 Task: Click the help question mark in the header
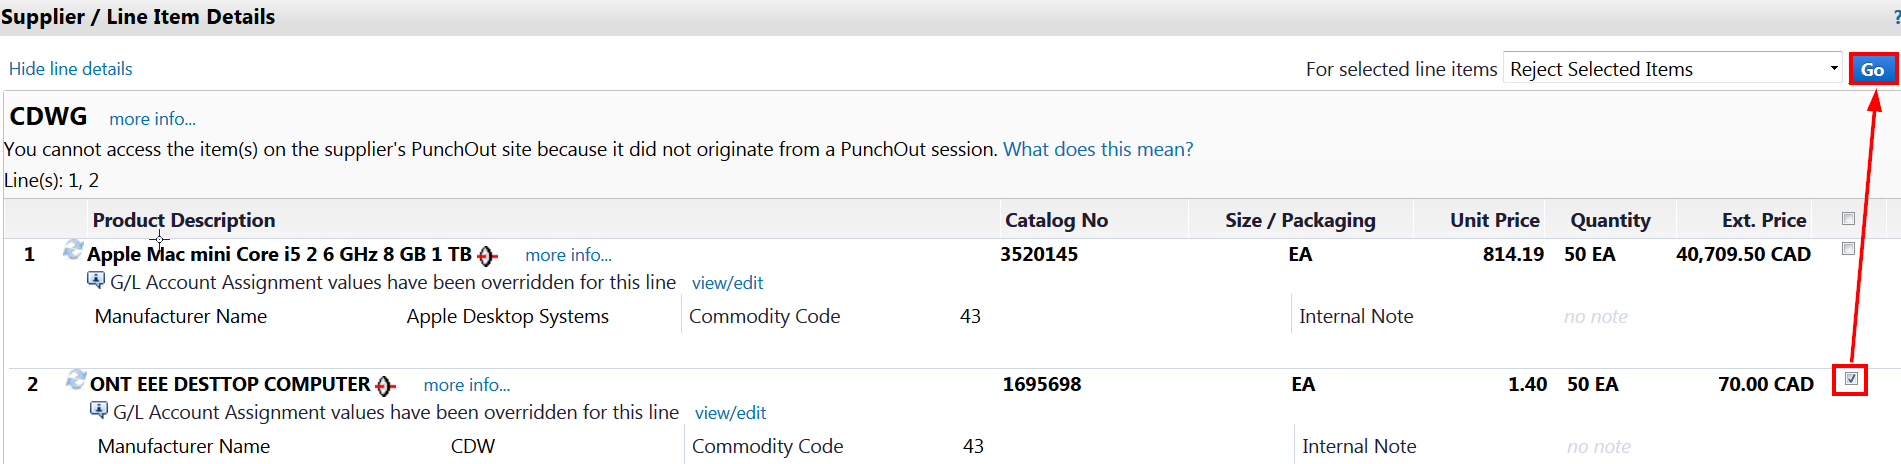pyautogui.click(x=1897, y=18)
